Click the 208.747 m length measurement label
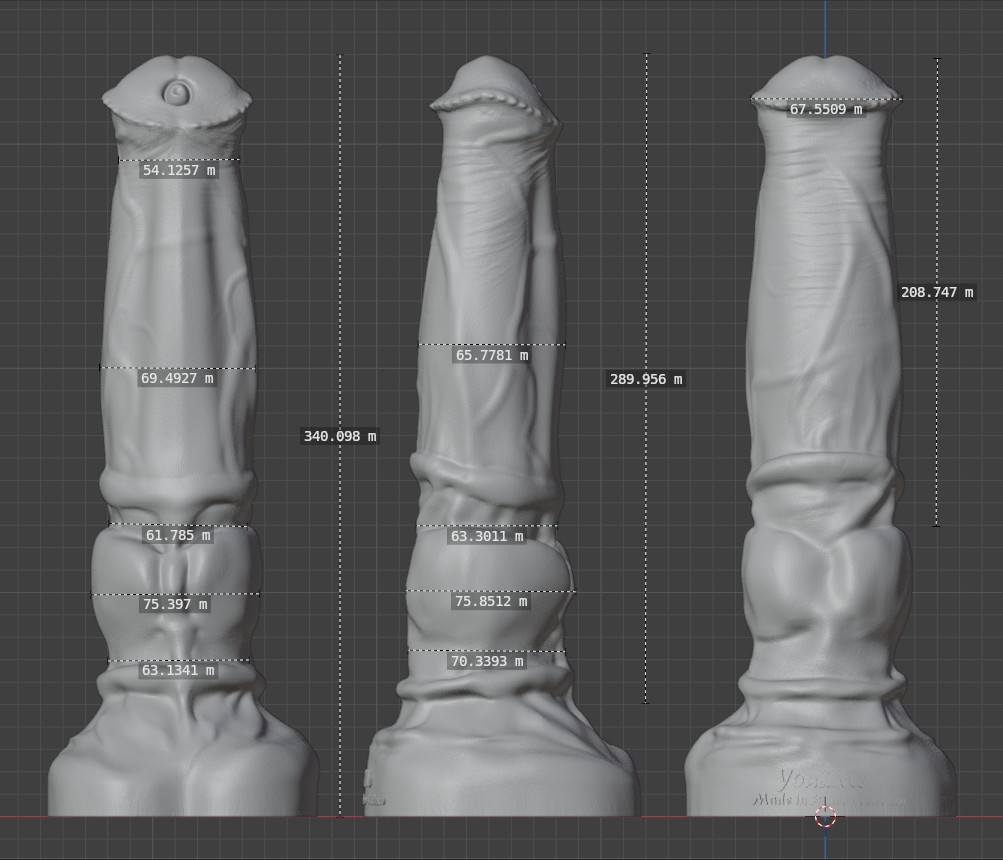This screenshot has width=1003, height=860. pos(937,293)
